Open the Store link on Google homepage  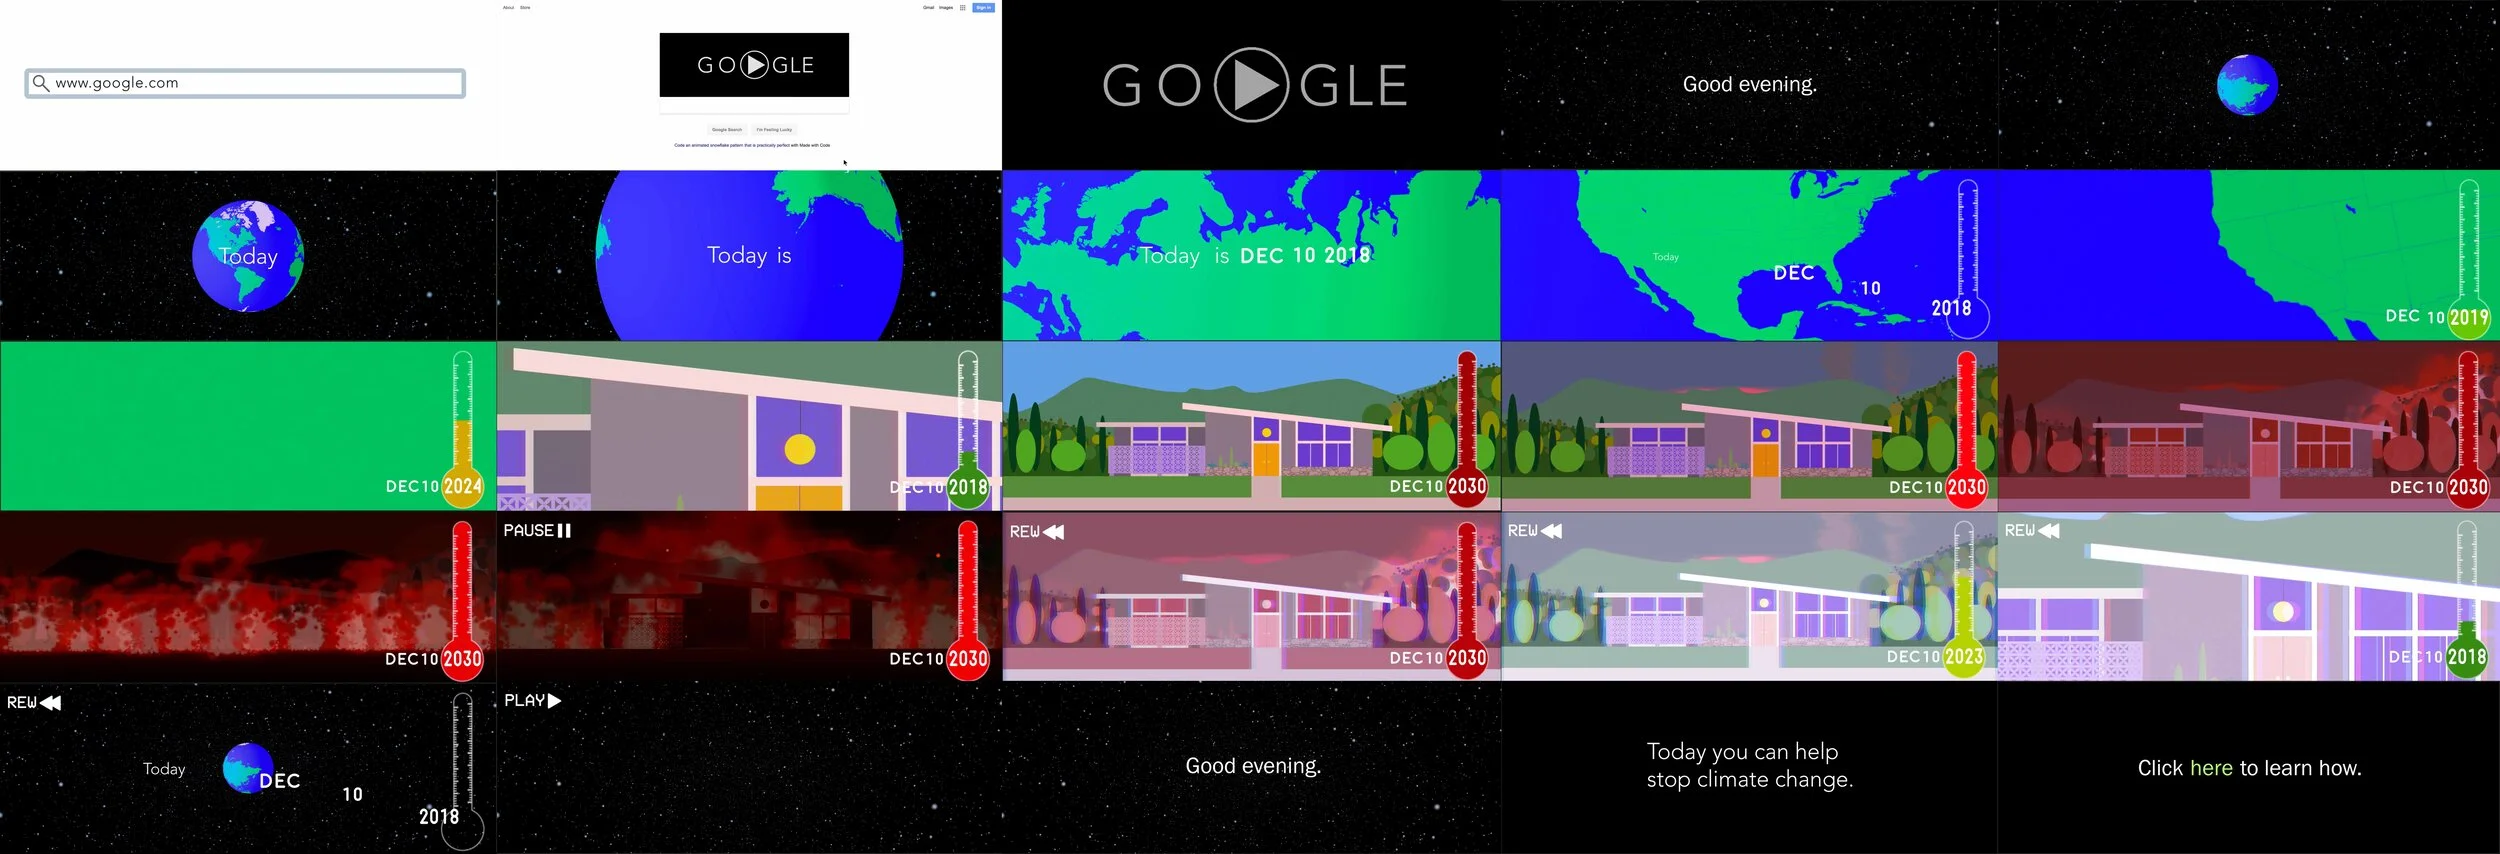525,8
